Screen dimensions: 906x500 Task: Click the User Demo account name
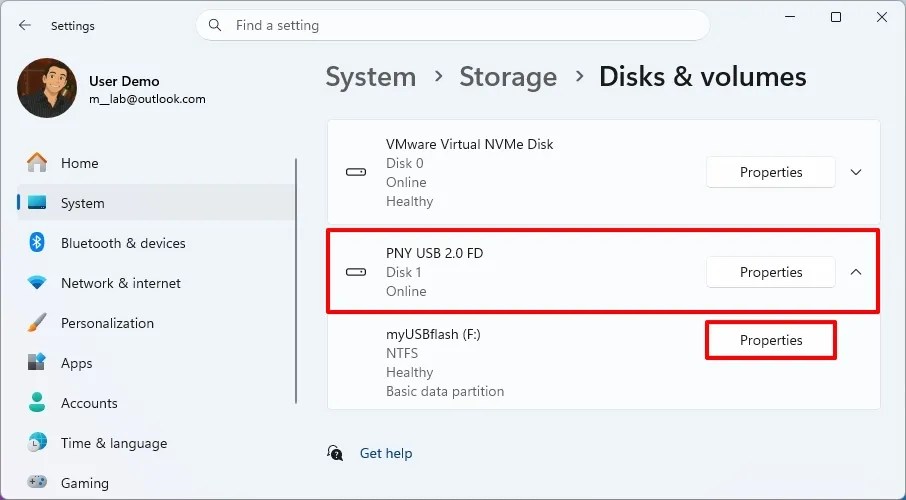point(124,81)
